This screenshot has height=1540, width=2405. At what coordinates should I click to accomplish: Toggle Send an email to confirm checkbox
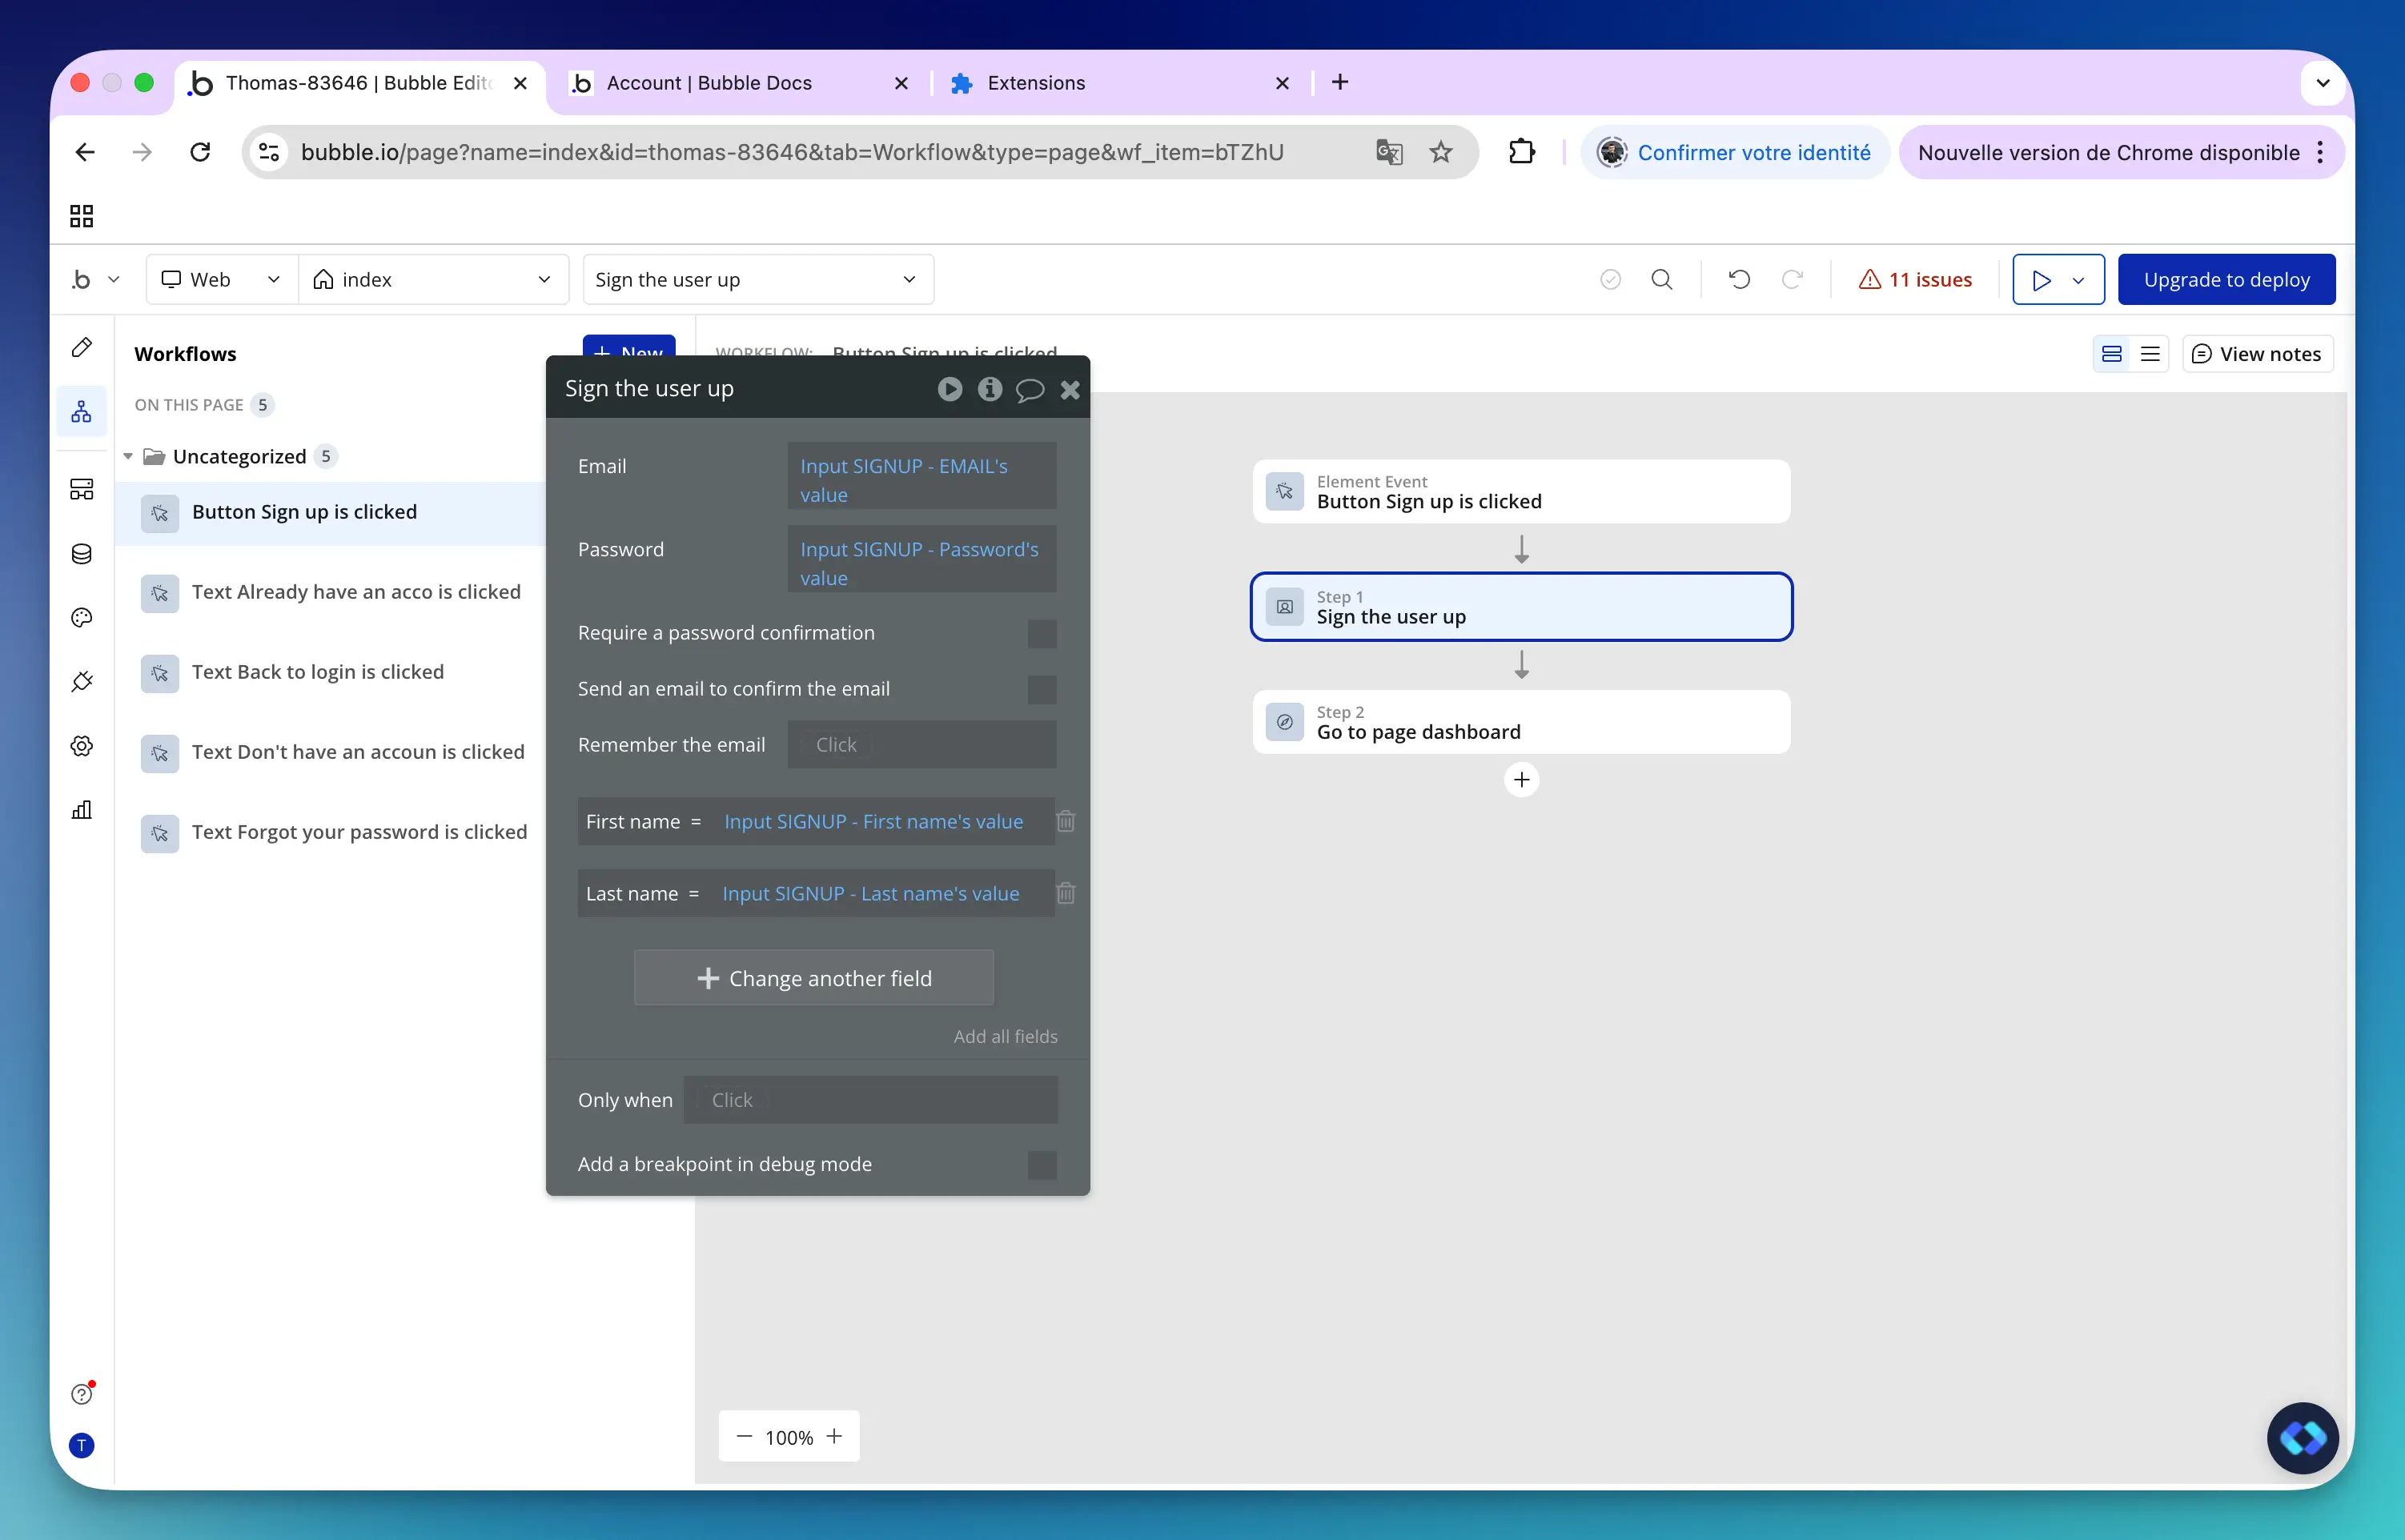[1042, 689]
